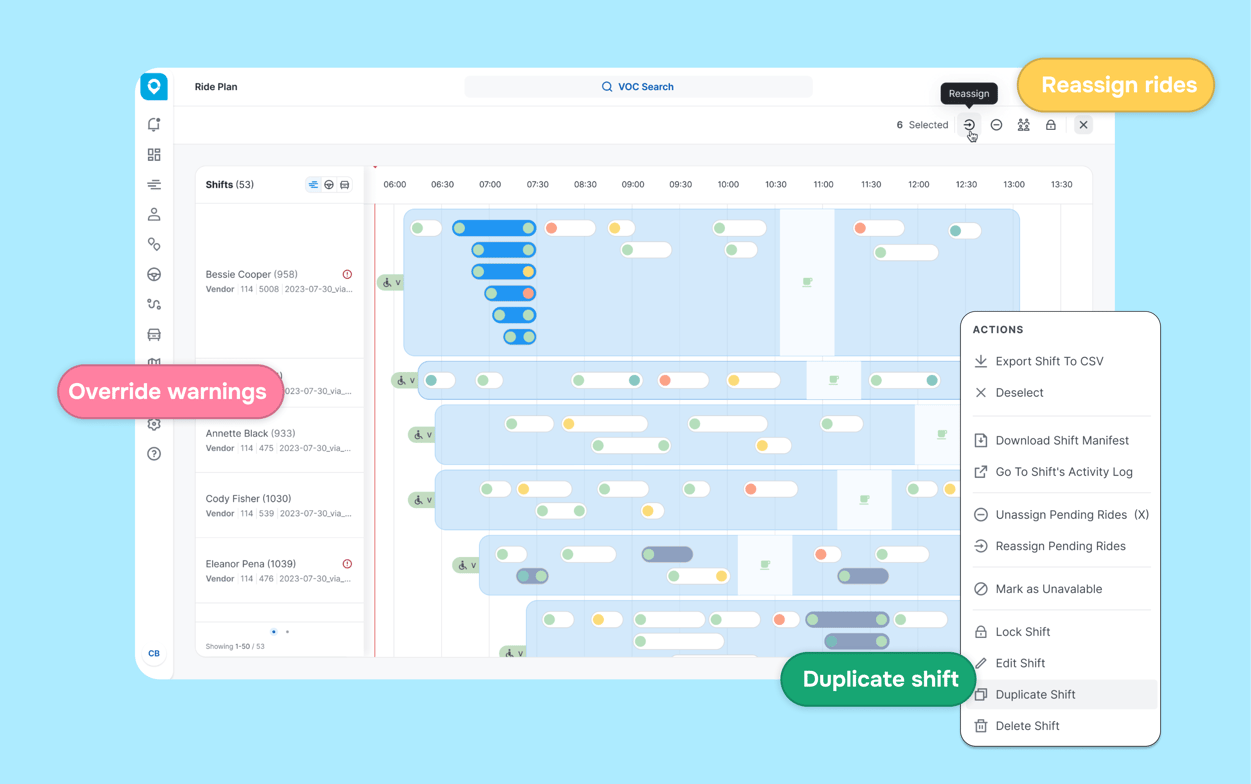
Task: Open notifications bell in left sidebar
Action: (154, 125)
